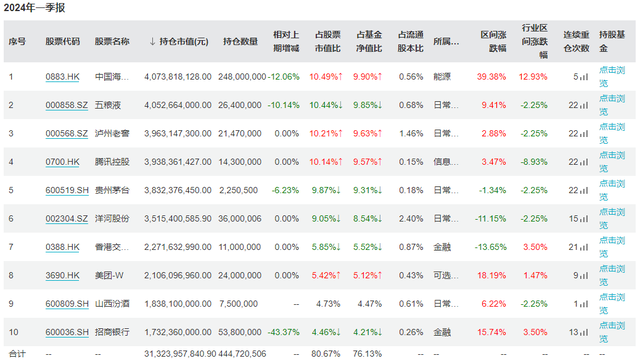Click 点击浏览 link for 香港交易所 row
This screenshot has width=640, height=361.
[612, 247]
